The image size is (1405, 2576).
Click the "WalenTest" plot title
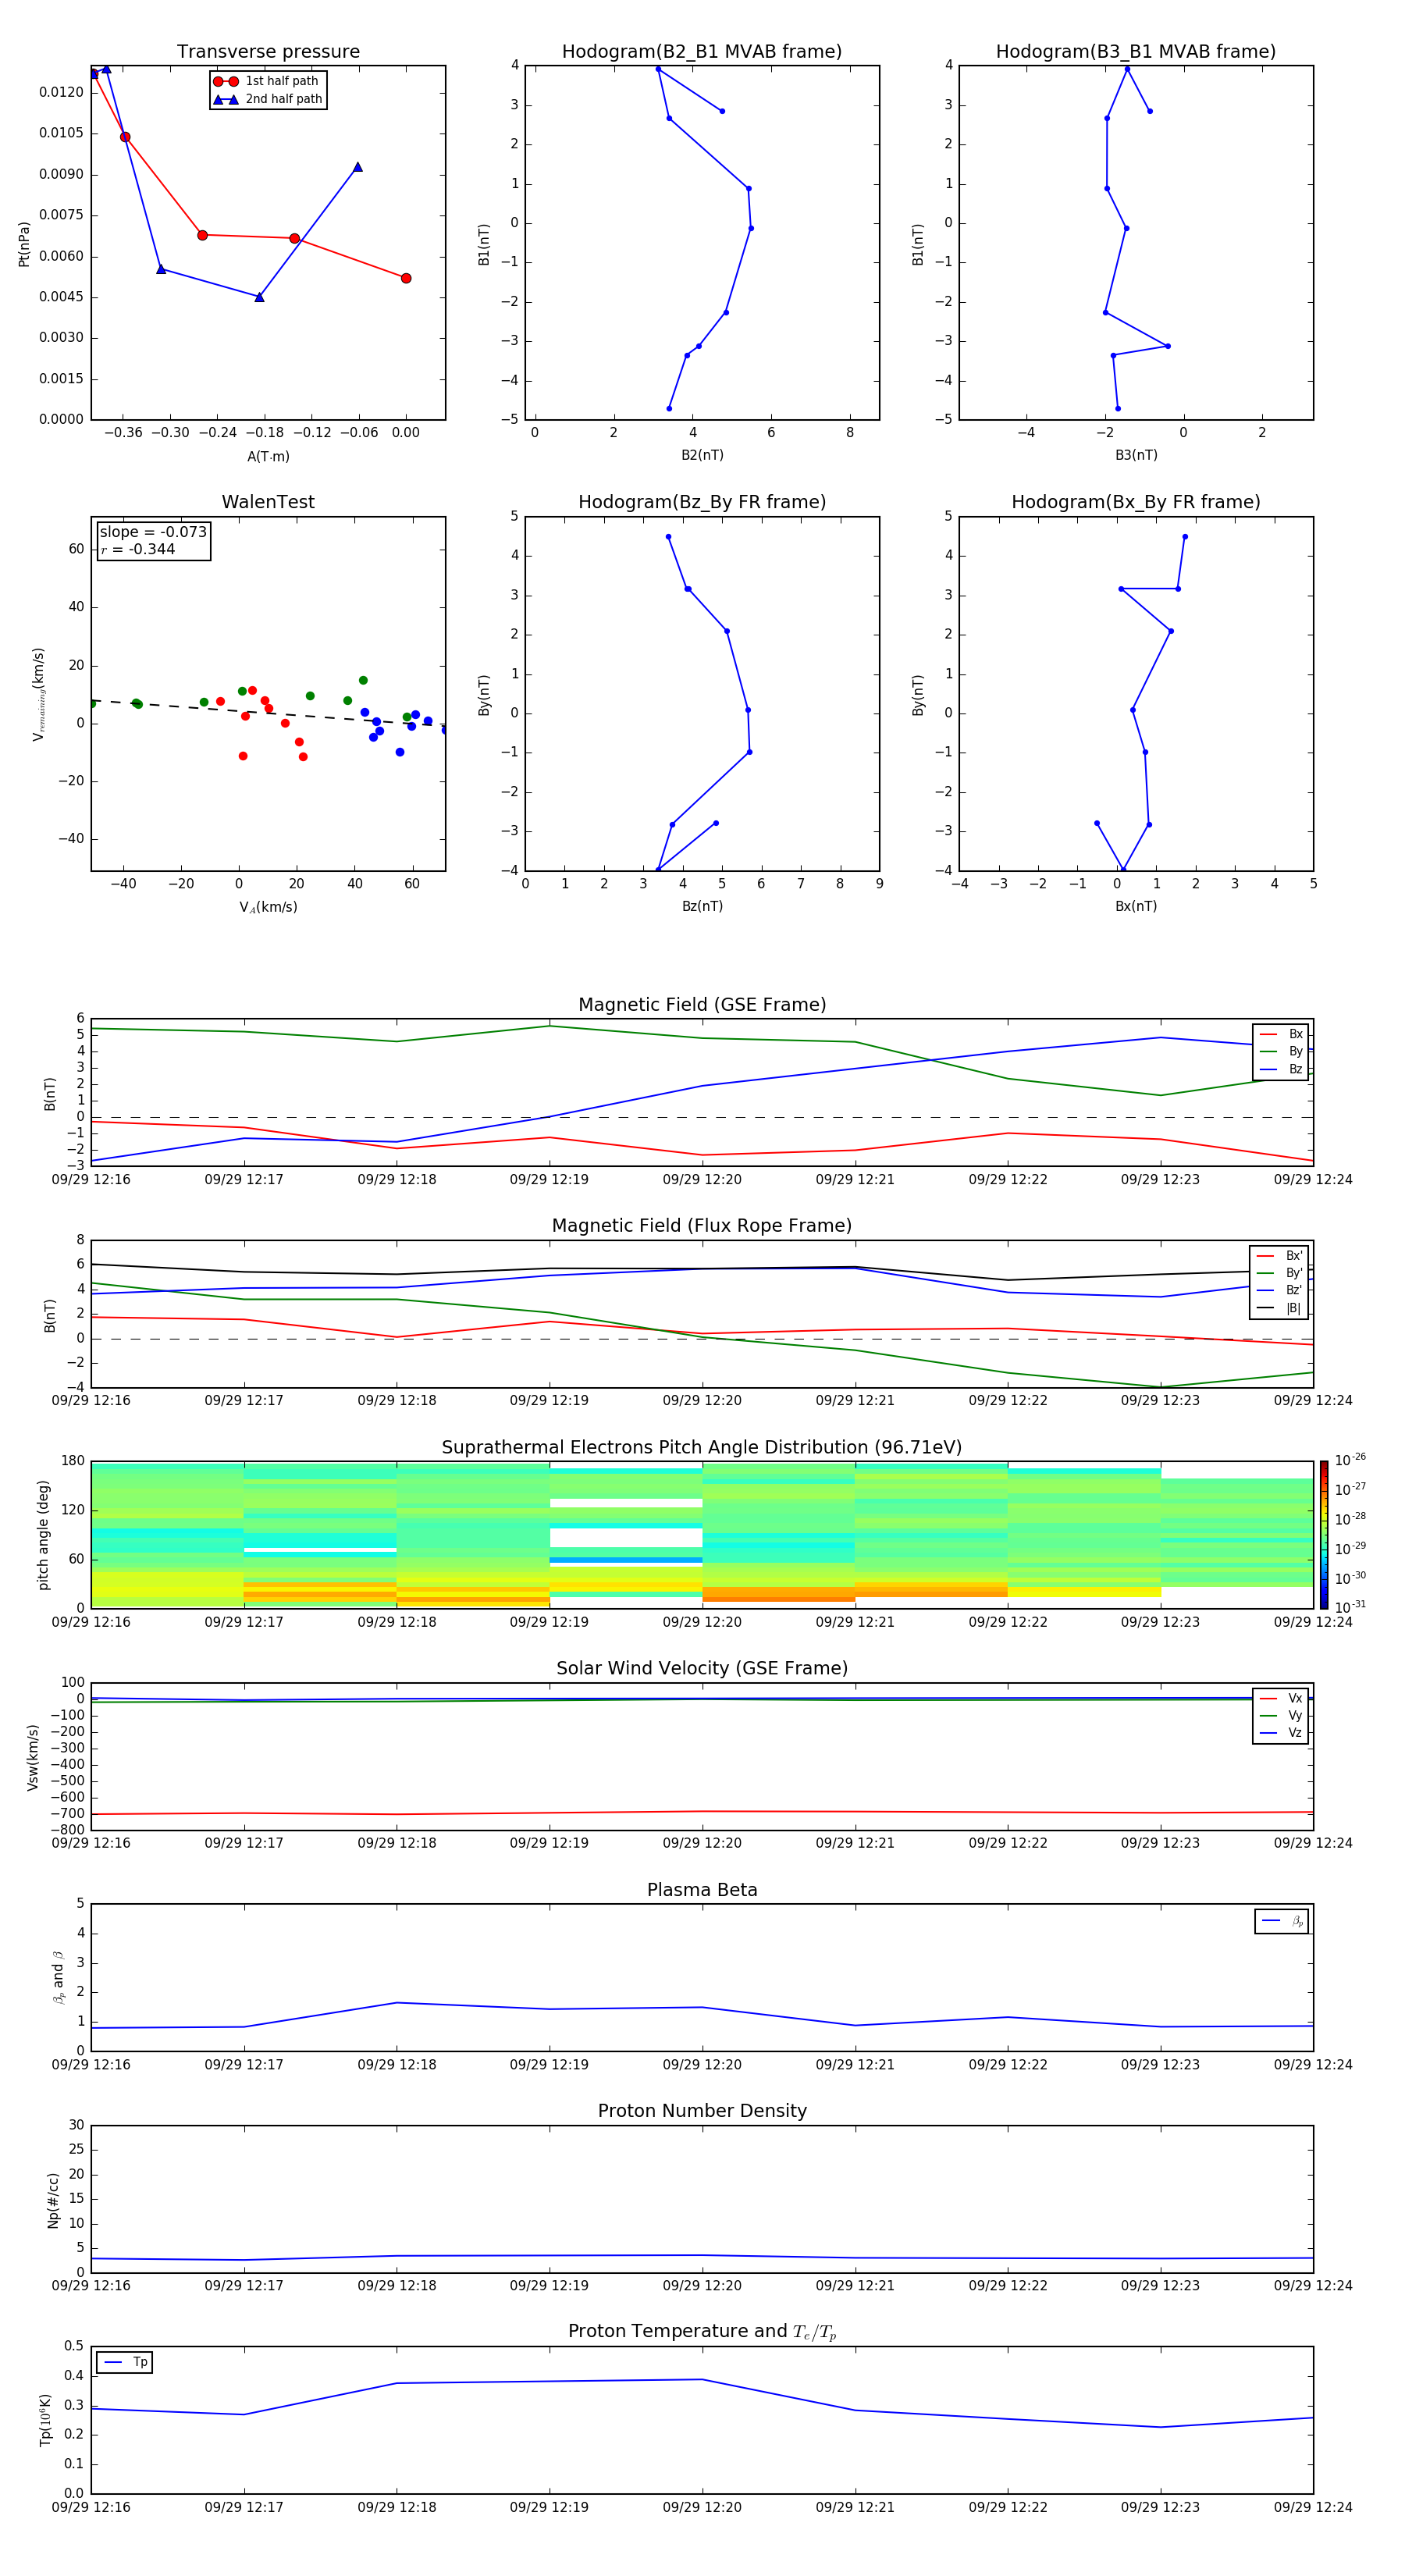pyautogui.click(x=268, y=502)
